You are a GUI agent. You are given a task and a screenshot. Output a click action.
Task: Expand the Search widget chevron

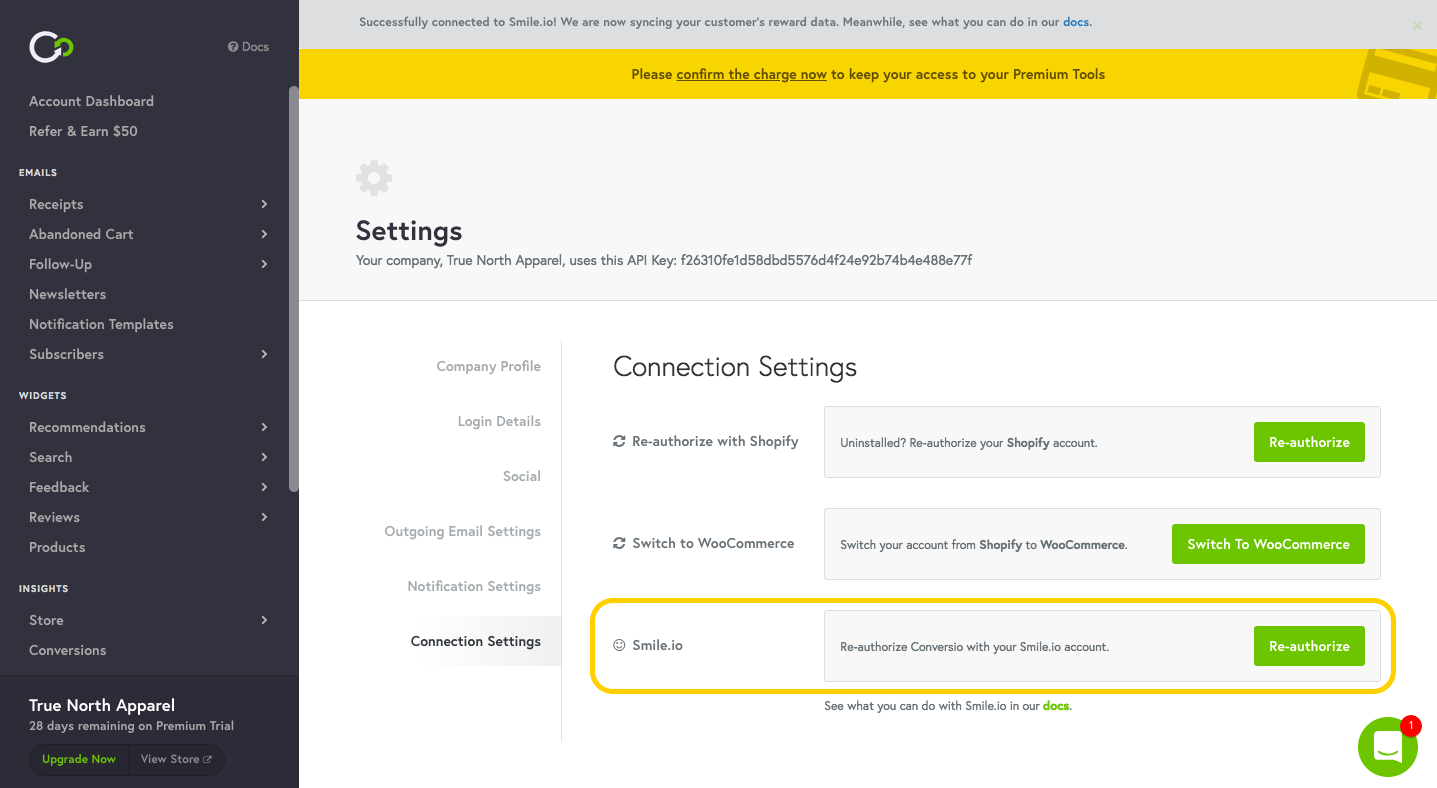(x=264, y=457)
